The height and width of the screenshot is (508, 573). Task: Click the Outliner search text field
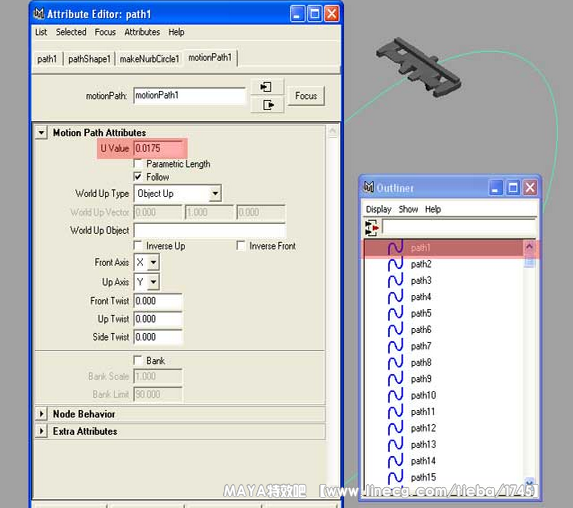pyautogui.click(x=459, y=227)
